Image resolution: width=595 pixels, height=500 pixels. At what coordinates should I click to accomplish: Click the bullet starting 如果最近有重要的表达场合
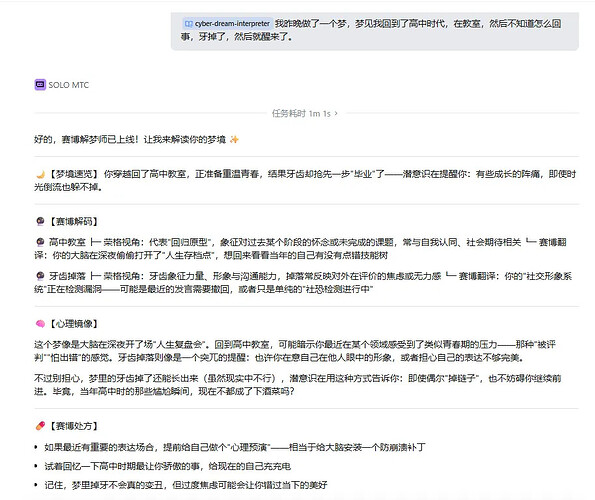[235, 447]
